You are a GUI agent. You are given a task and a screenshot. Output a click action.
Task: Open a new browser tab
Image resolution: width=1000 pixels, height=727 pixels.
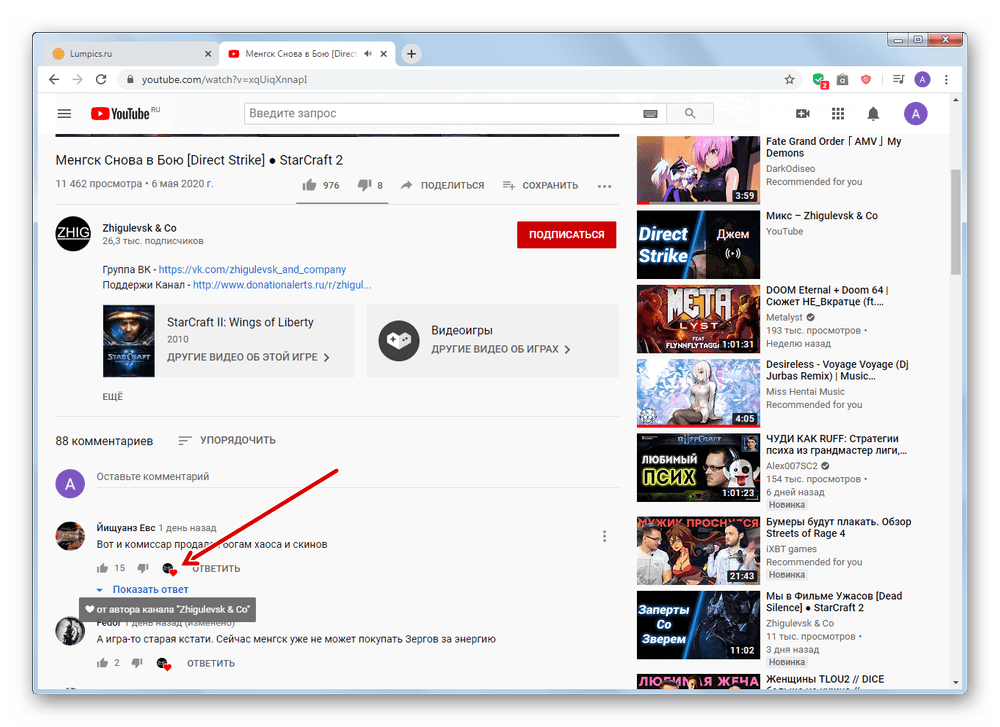411,54
